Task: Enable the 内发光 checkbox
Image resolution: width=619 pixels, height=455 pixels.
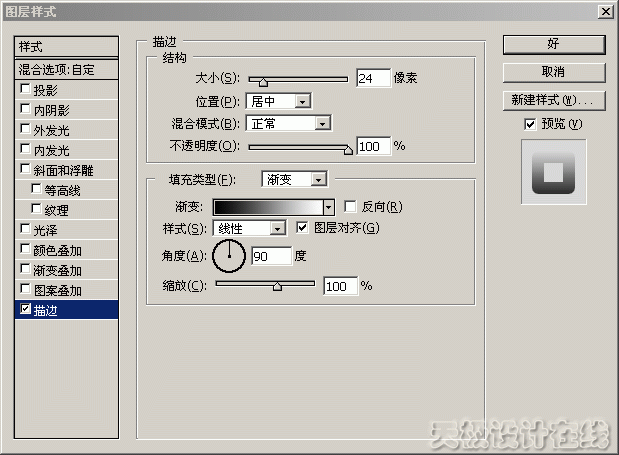Action: pos(25,149)
